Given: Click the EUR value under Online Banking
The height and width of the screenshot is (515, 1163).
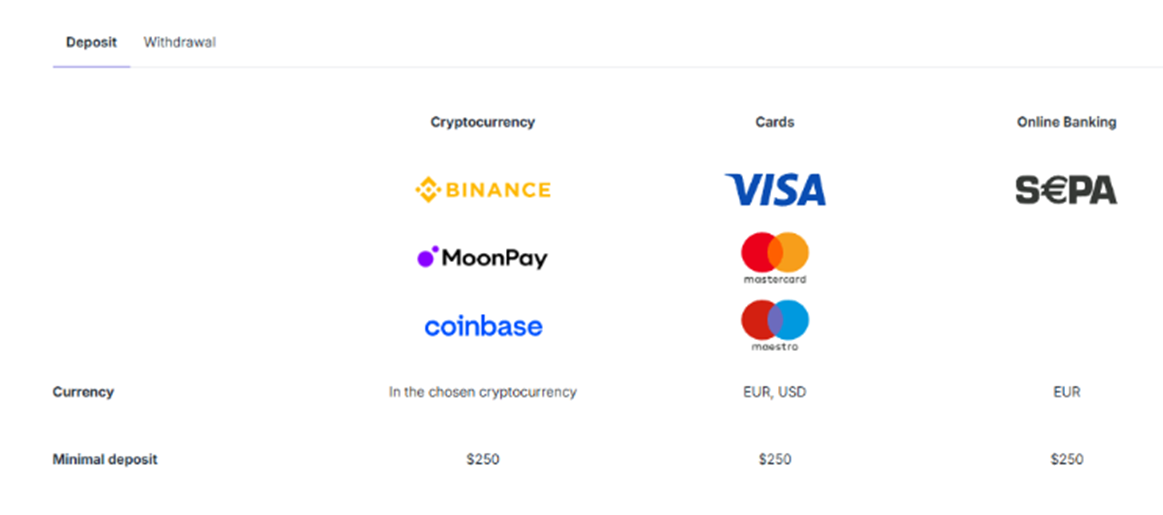Looking at the screenshot, I should tap(1066, 392).
